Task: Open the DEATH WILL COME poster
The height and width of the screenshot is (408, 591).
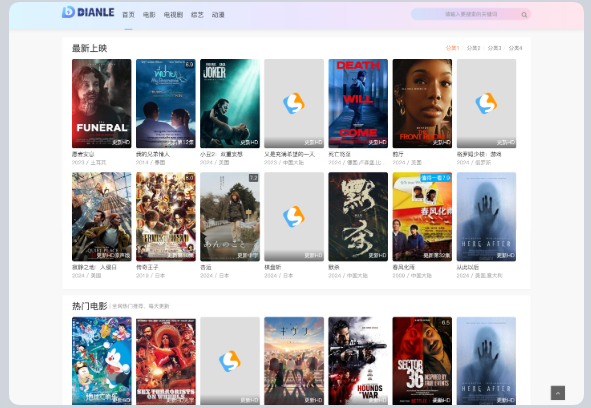Action: [358, 103]
